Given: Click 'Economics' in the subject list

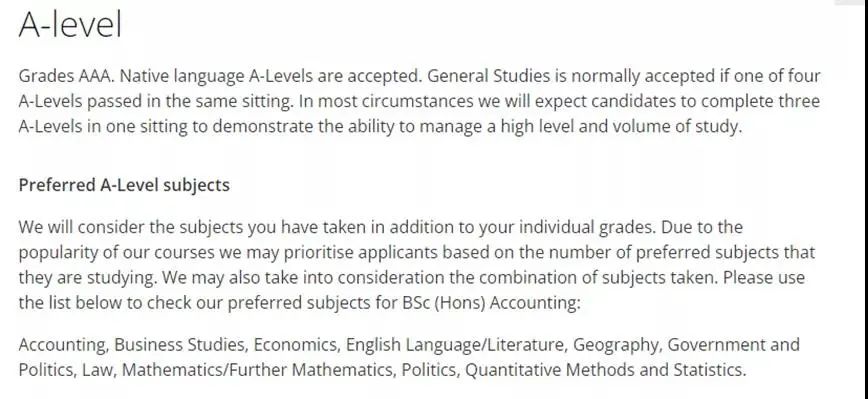Looking at the screenshot, I should [297, 345].
